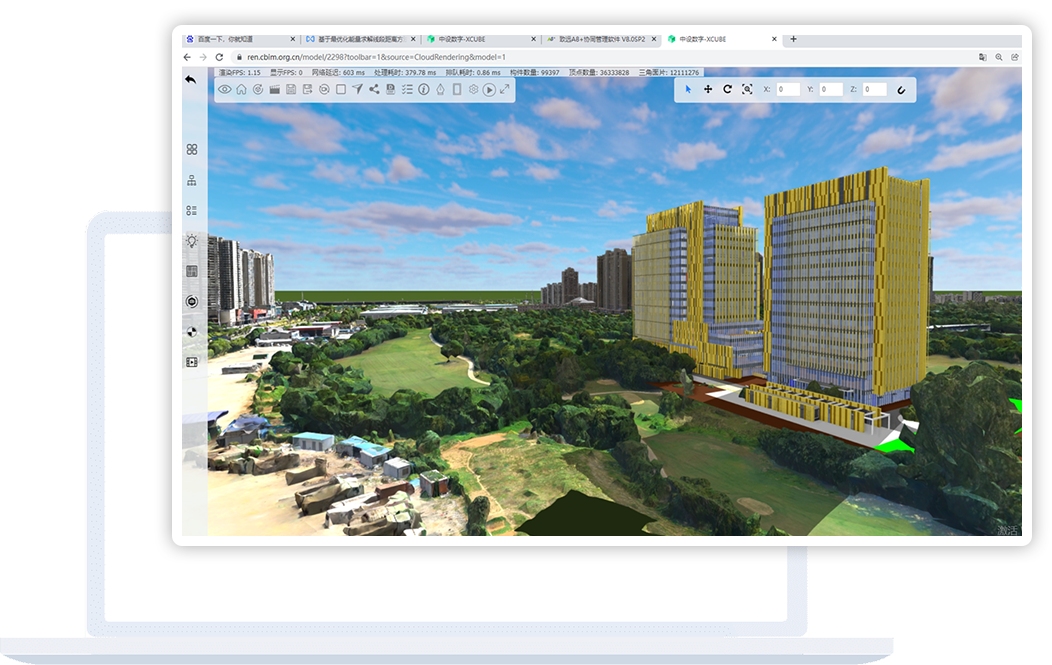This screenshot has height=665, width=1052.
Task: Open a new browser tab
Action: 794,39
